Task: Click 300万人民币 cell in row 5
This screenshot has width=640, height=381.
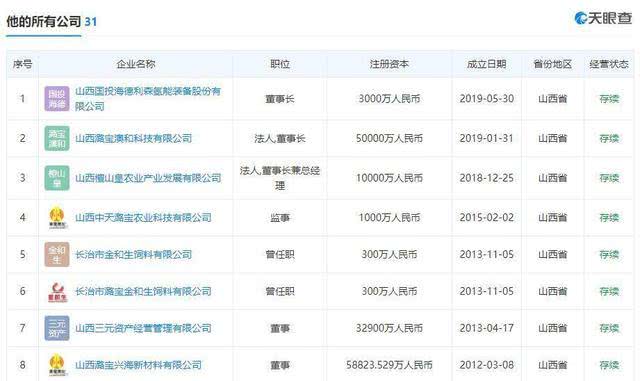Action: pos(389,254)
